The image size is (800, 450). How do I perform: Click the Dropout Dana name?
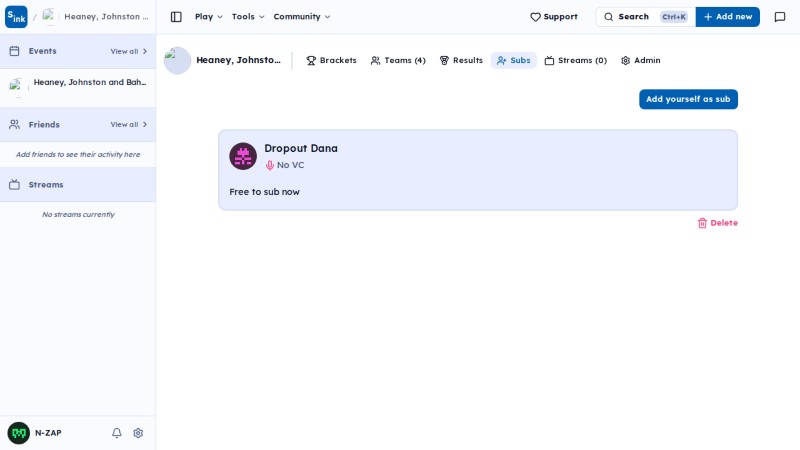point(301,148)
